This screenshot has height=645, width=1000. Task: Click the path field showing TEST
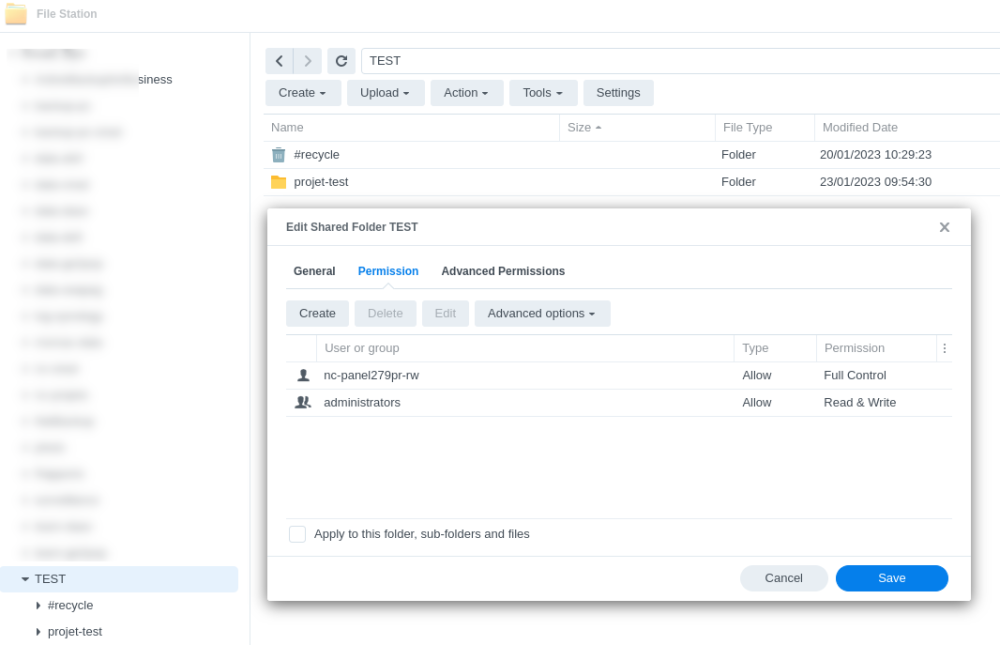(x=680, y=61)
